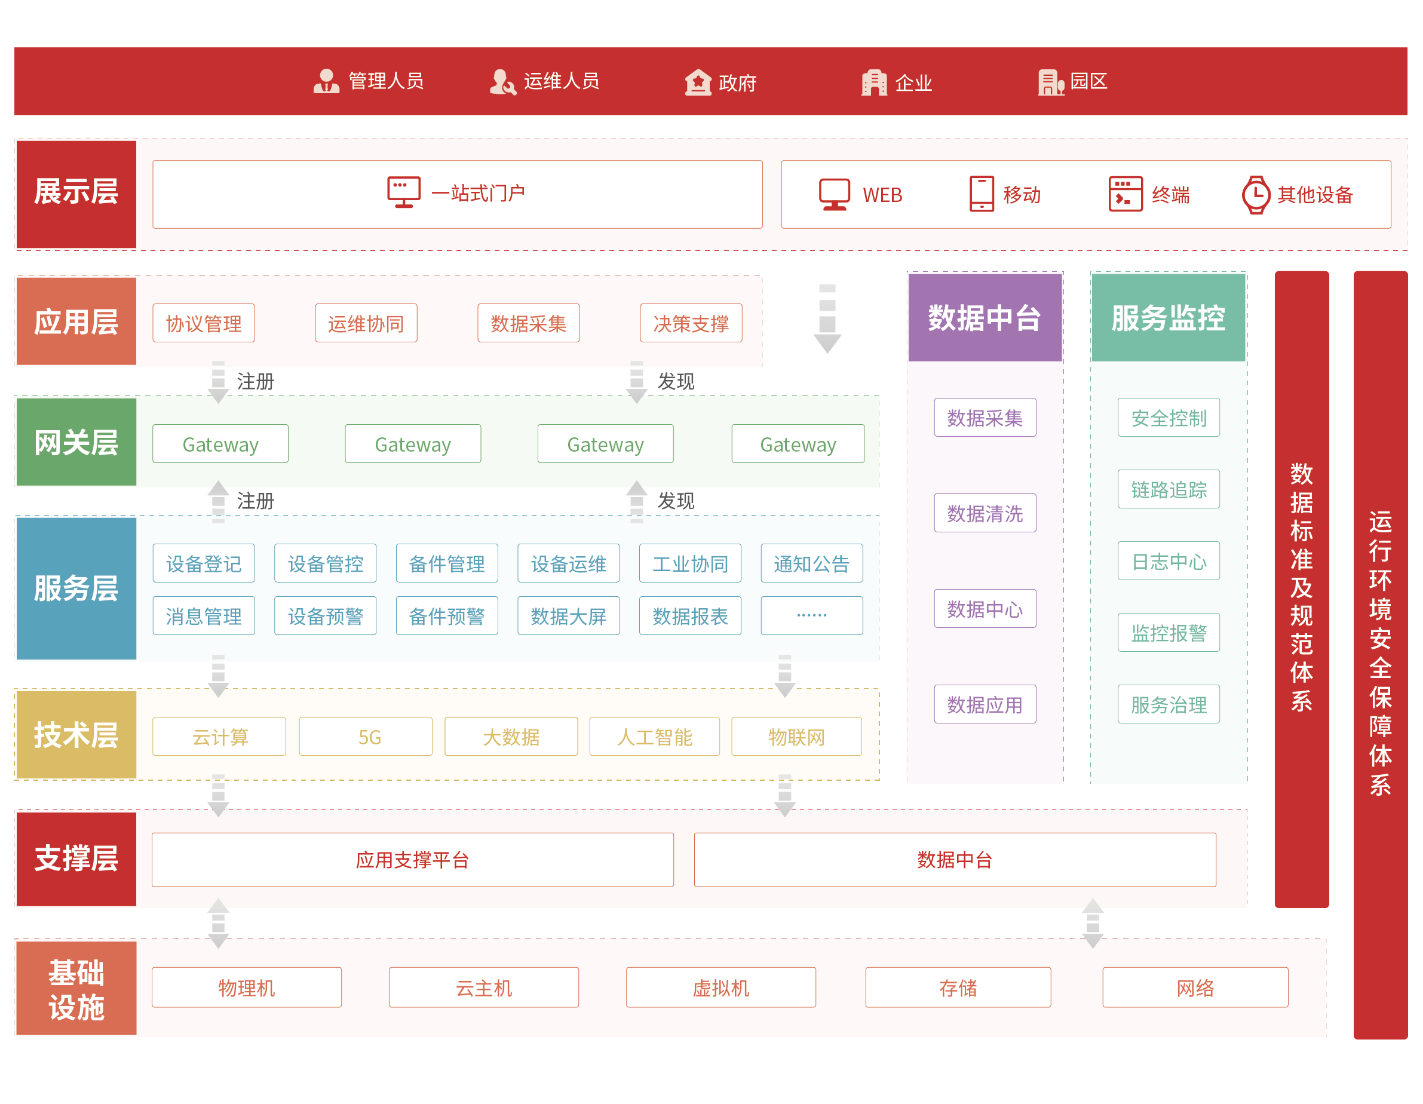Viewport: 1423px width, 1104px height.
Task: Select the 移动 phone icon
Action: [981, 194]
